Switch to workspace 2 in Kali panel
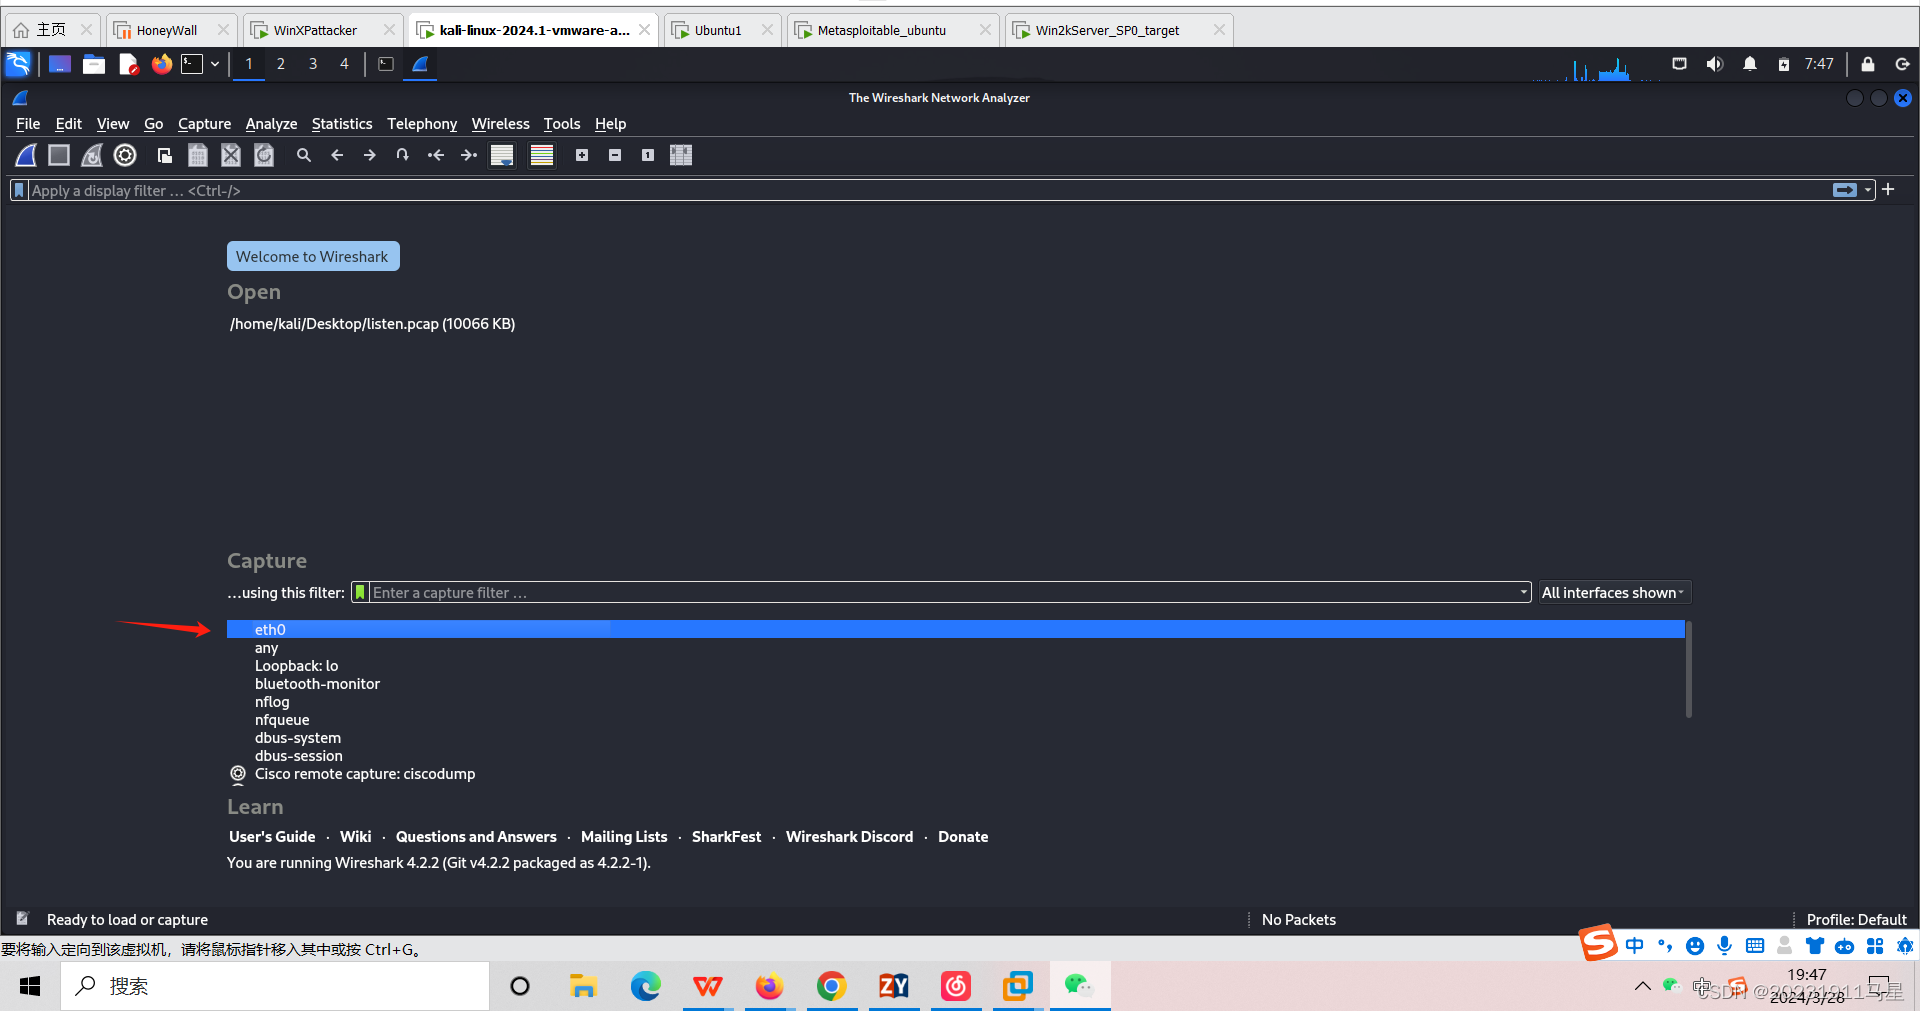Viewport: 1920px width, 1011px height. [x=281, y=64]
